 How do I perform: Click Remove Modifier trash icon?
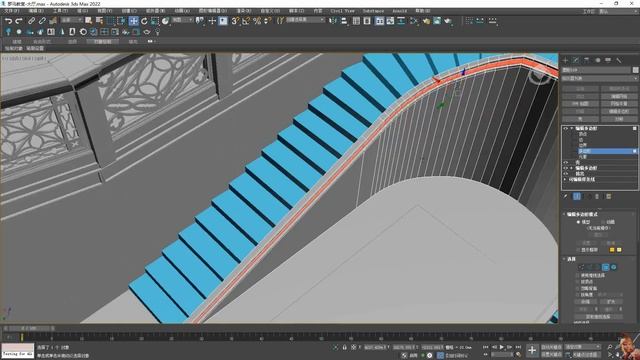point(597,196)
